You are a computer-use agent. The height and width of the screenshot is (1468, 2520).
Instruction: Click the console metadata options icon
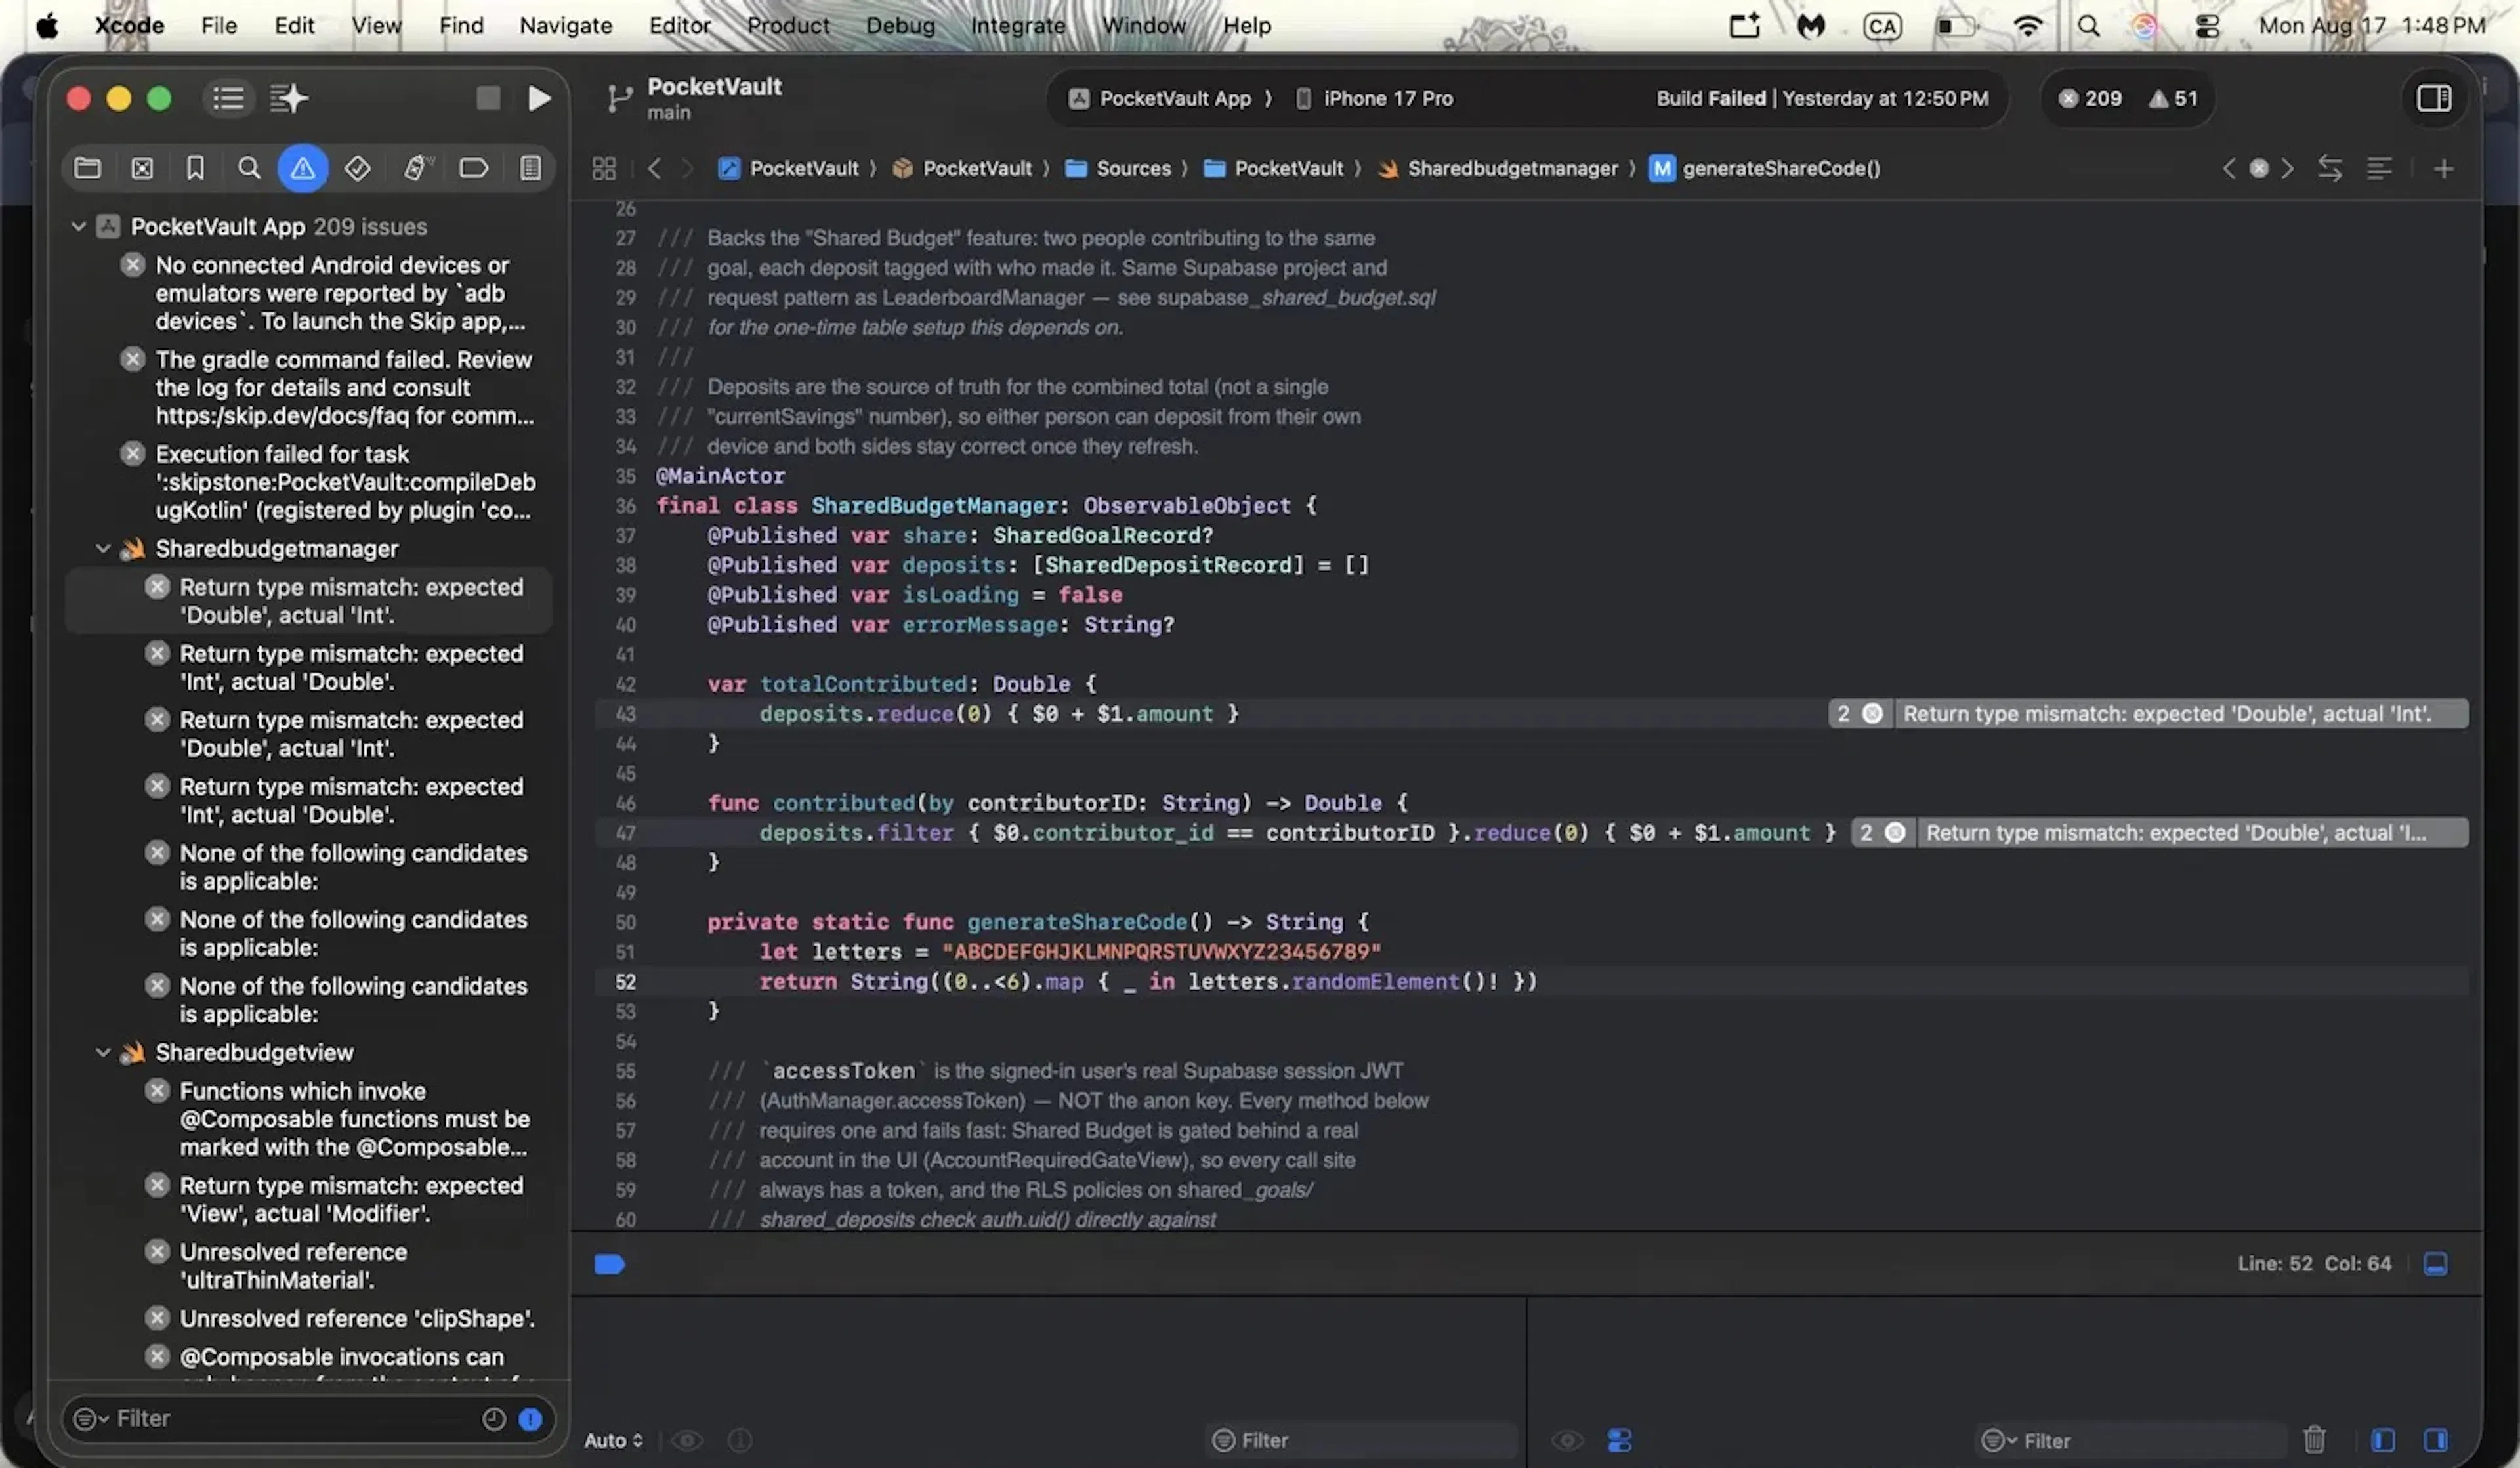[x=1619, y=1440]
